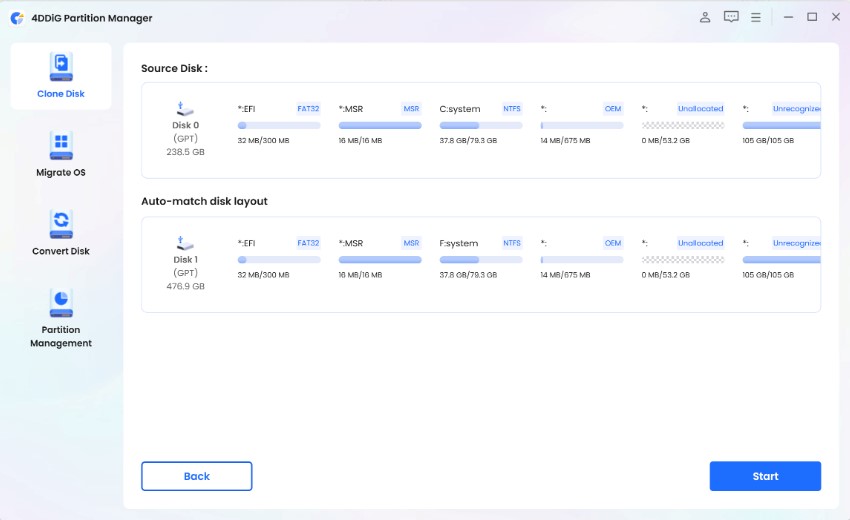Image resolution: width=850 pixels, height=520 pixels.
Task: Click the 238.5 GB source disk size
Action: pos(185,152)
